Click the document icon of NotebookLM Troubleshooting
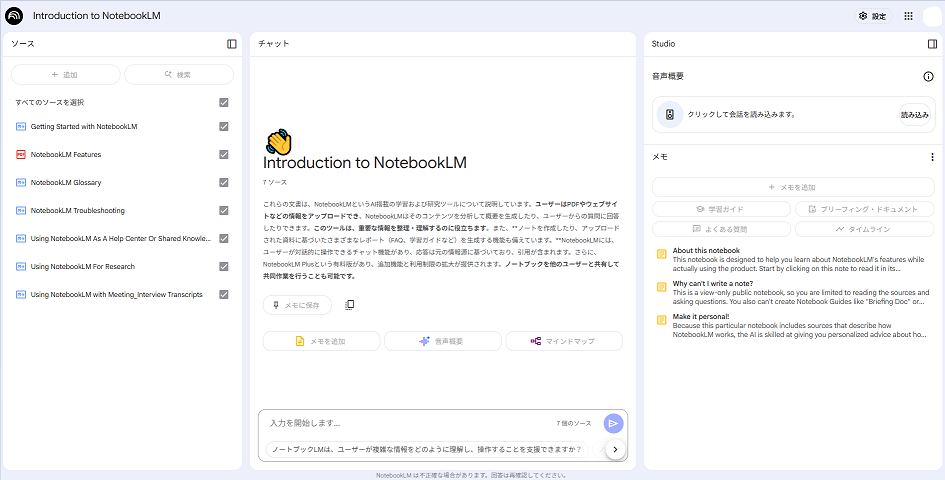 point(21,210)
